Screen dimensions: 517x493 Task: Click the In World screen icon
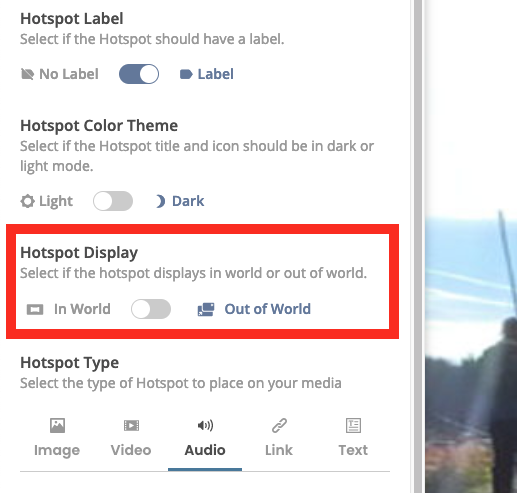tap(35, 309)
